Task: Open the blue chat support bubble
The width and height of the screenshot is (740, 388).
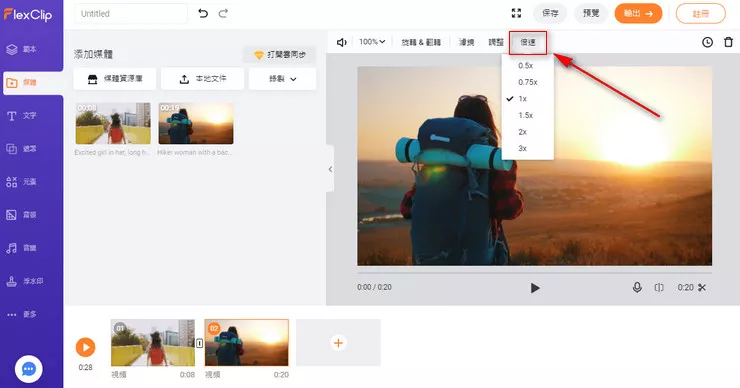Action: pos(28,369)
